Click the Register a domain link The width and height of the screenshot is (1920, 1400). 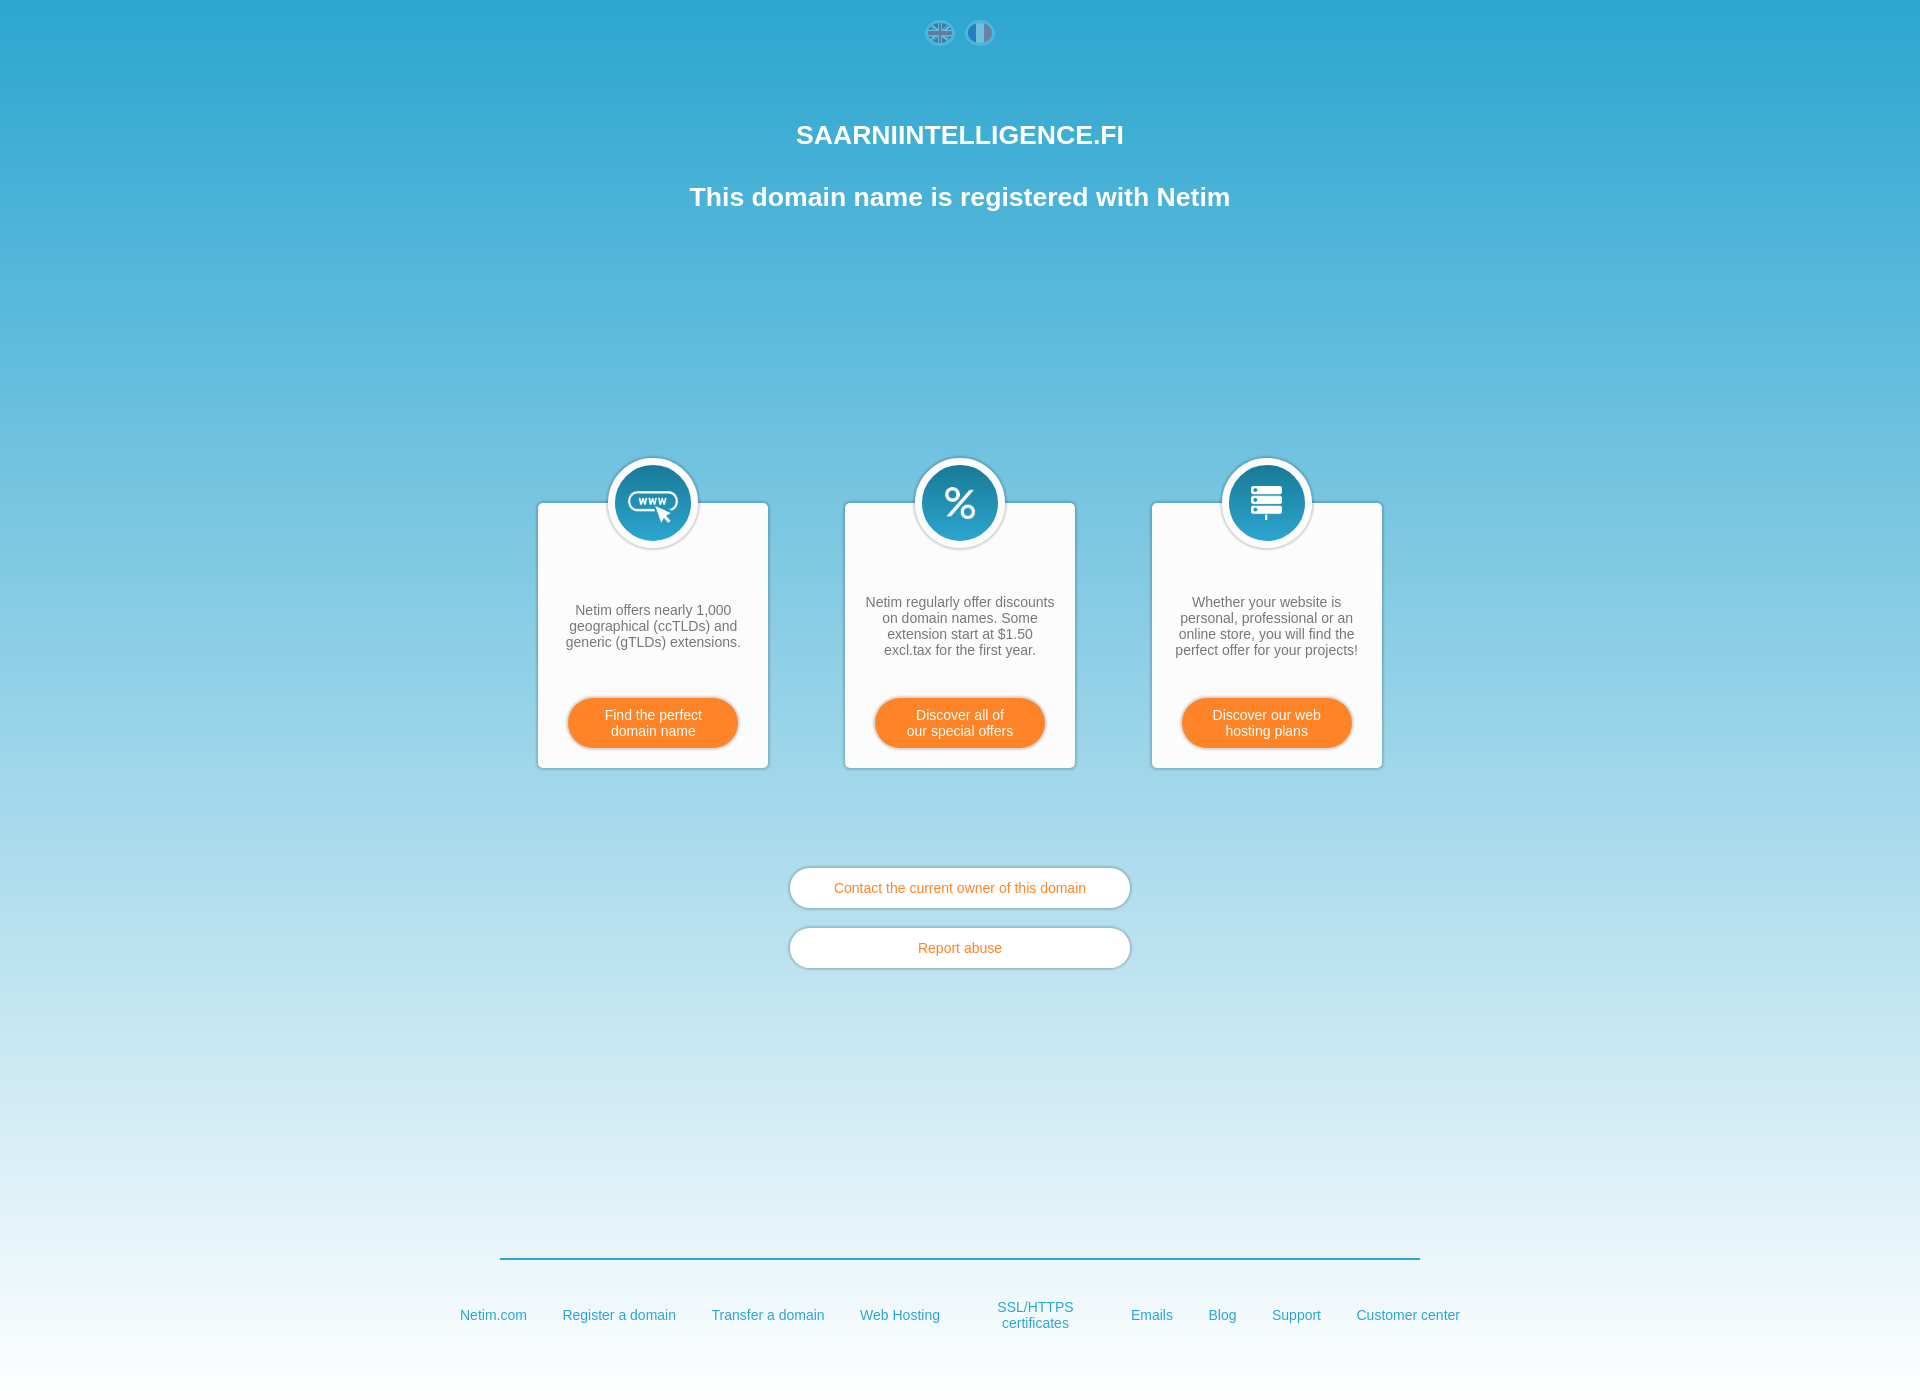(x=619, y=1315)
